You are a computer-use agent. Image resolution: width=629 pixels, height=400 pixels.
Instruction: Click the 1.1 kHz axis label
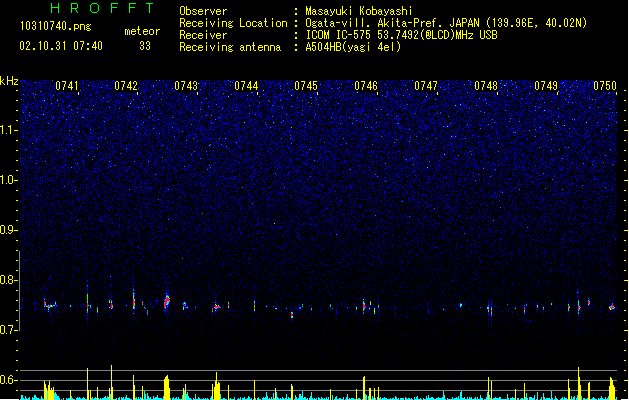[x=8, y=130]
